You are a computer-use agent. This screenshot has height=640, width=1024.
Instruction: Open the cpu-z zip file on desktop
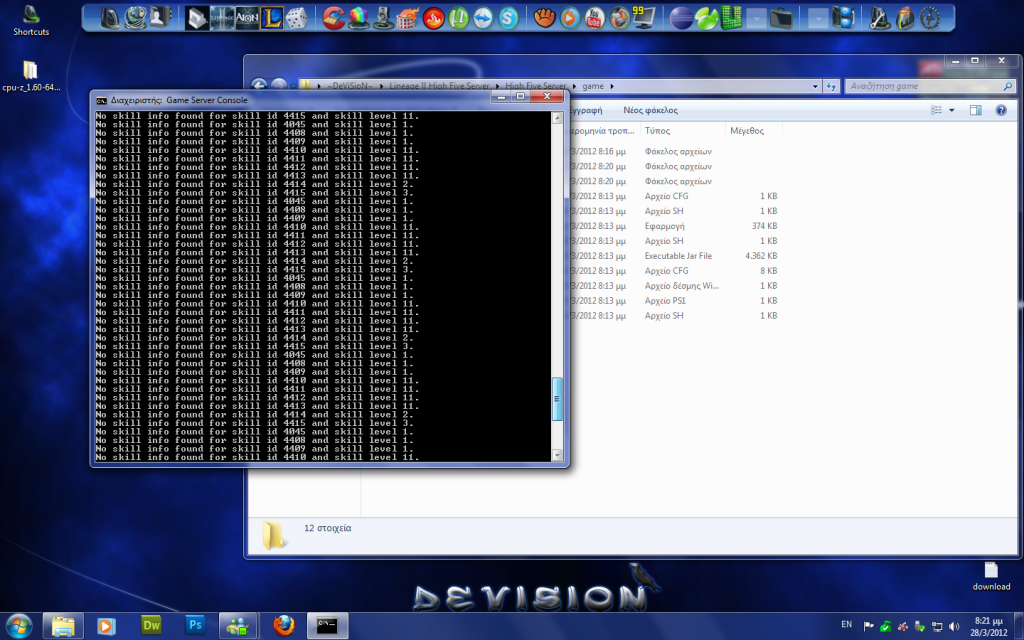coord(30,70)
